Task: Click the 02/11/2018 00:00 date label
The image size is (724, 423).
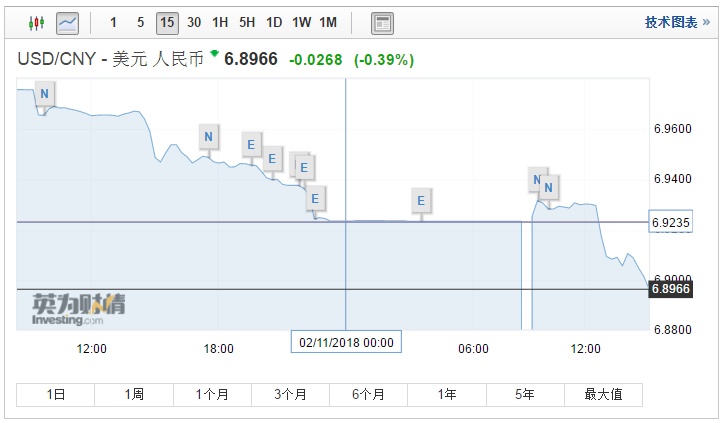Action: point(346,342)
